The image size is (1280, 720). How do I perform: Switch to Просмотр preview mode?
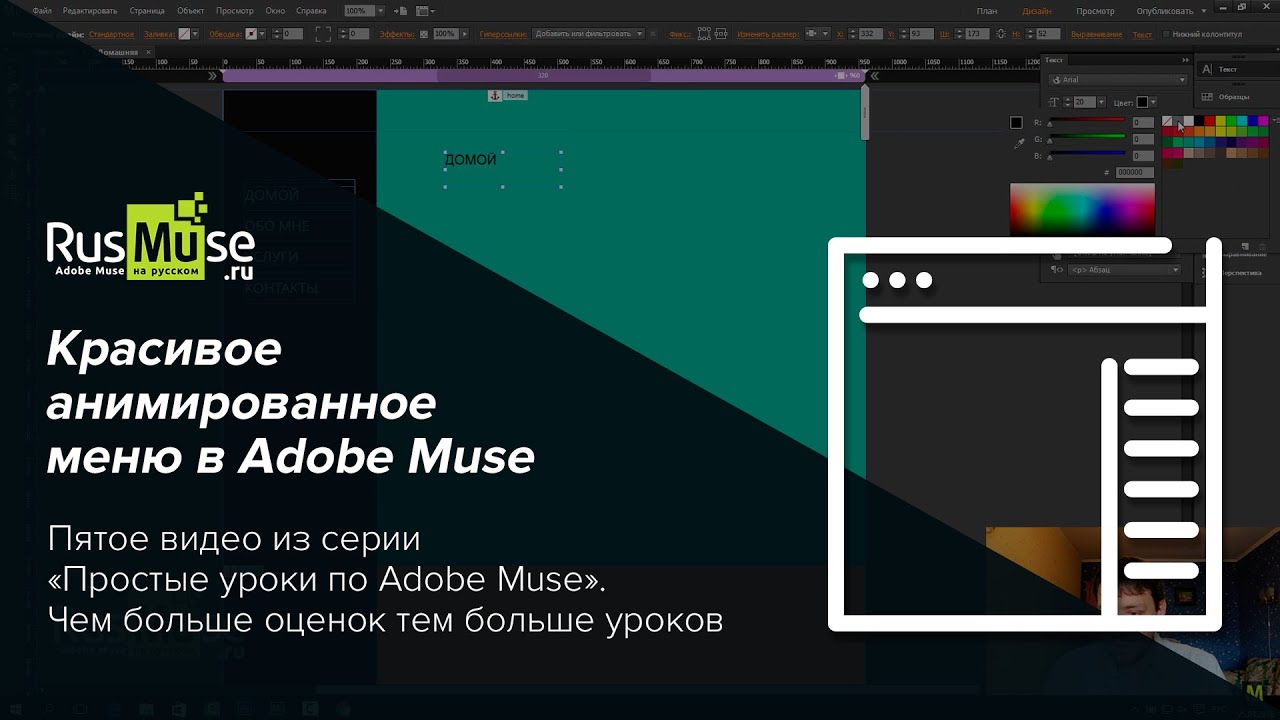point(1095,11)
